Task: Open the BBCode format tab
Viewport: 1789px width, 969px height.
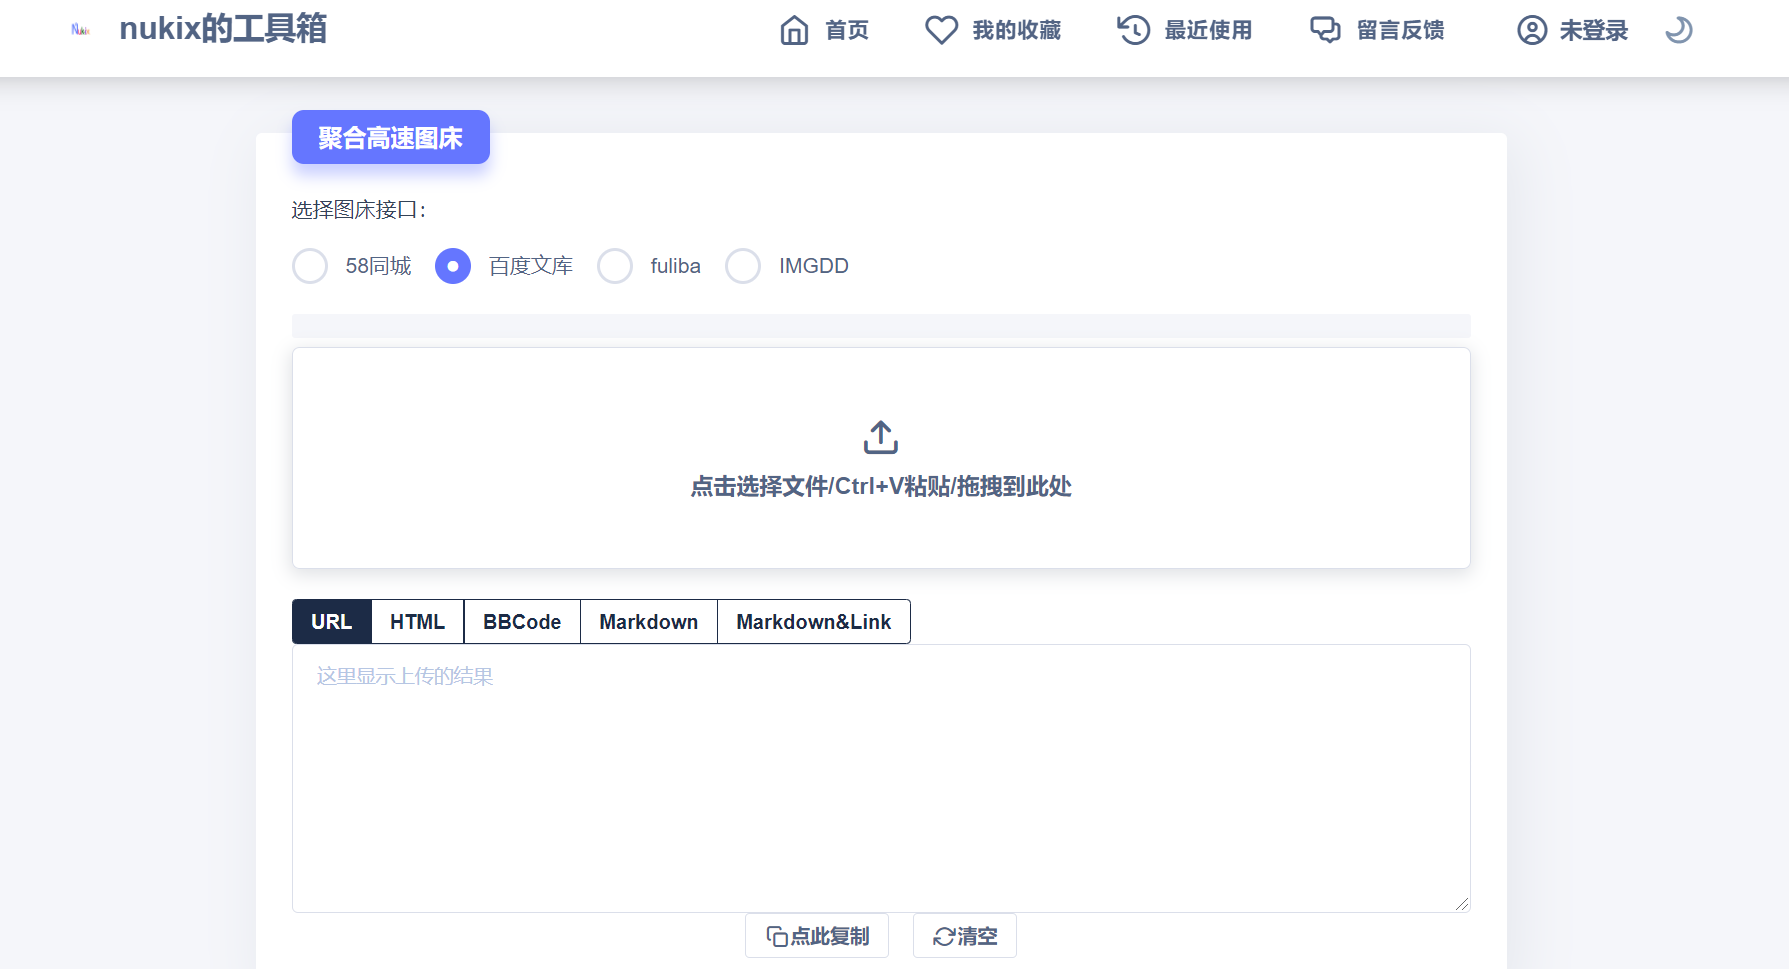Action: click(522, 622)
